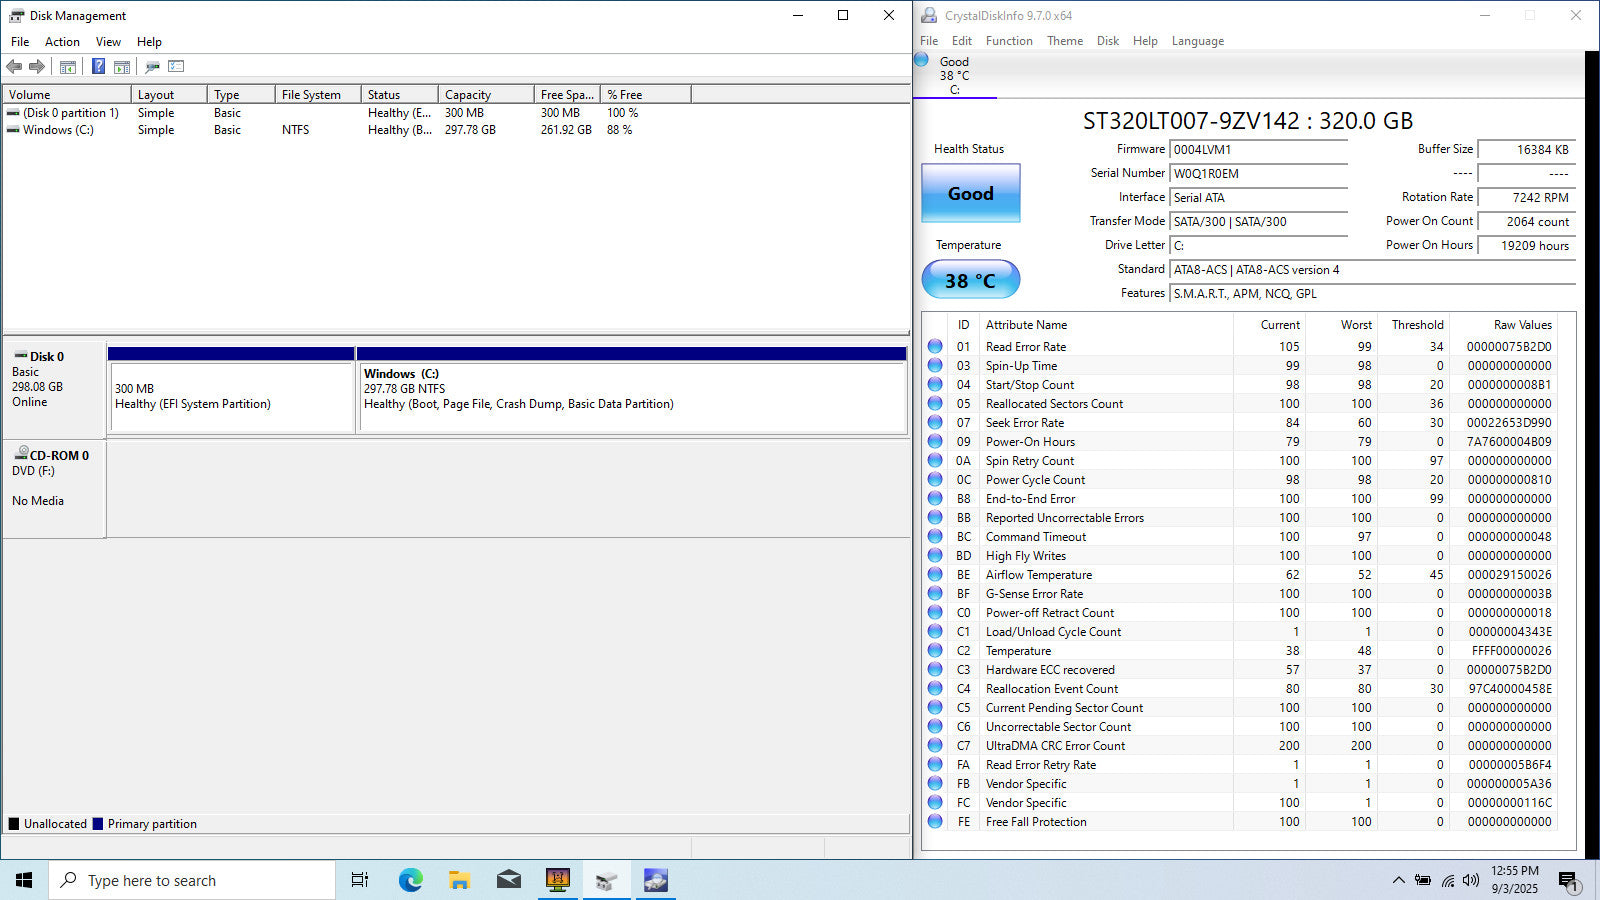Click the Firmware field 0004LVM1

[1258, 150]
